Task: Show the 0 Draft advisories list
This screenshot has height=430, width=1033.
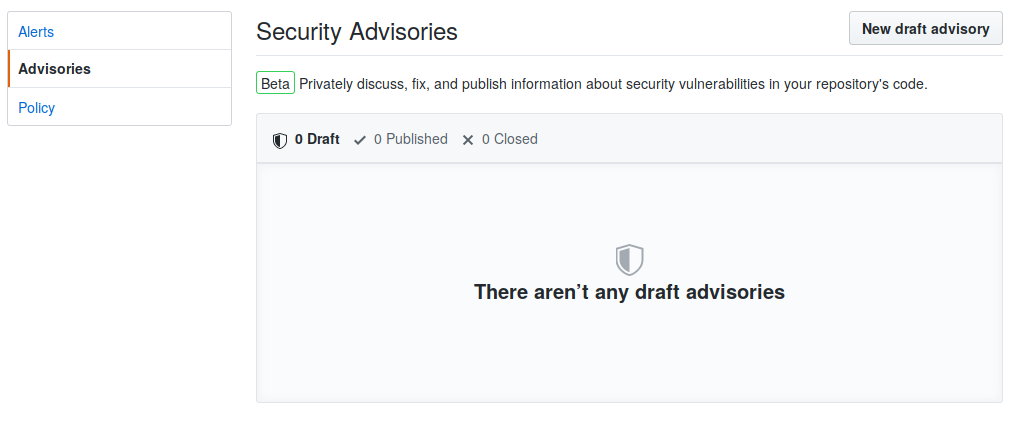Action: [306, 140]
